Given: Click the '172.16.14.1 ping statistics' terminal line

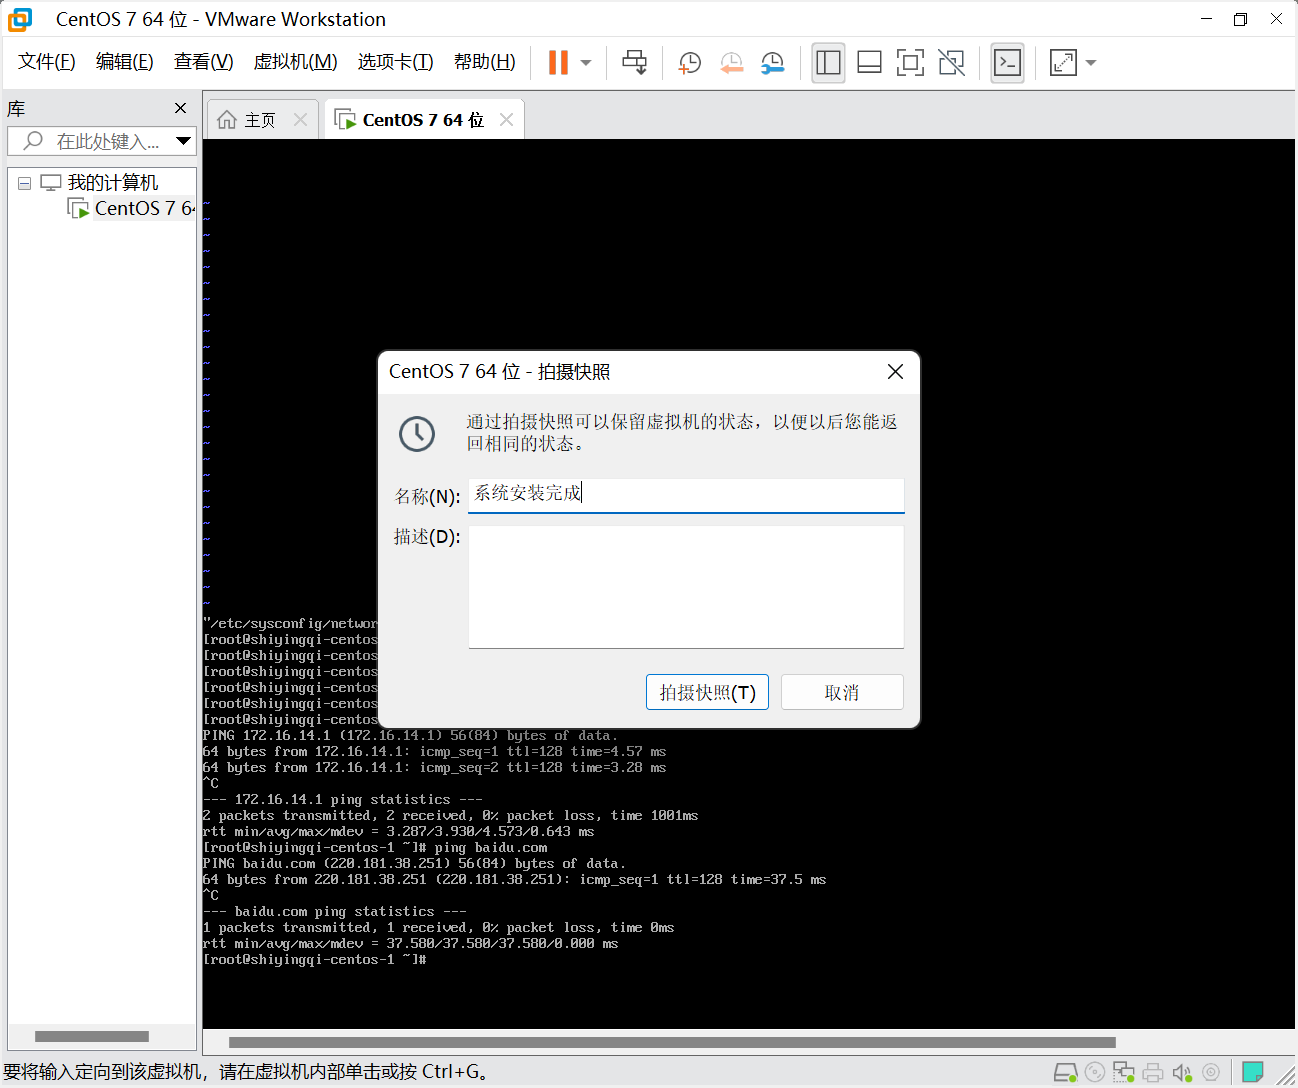Looking at the screenshot, I should [343, 800].
